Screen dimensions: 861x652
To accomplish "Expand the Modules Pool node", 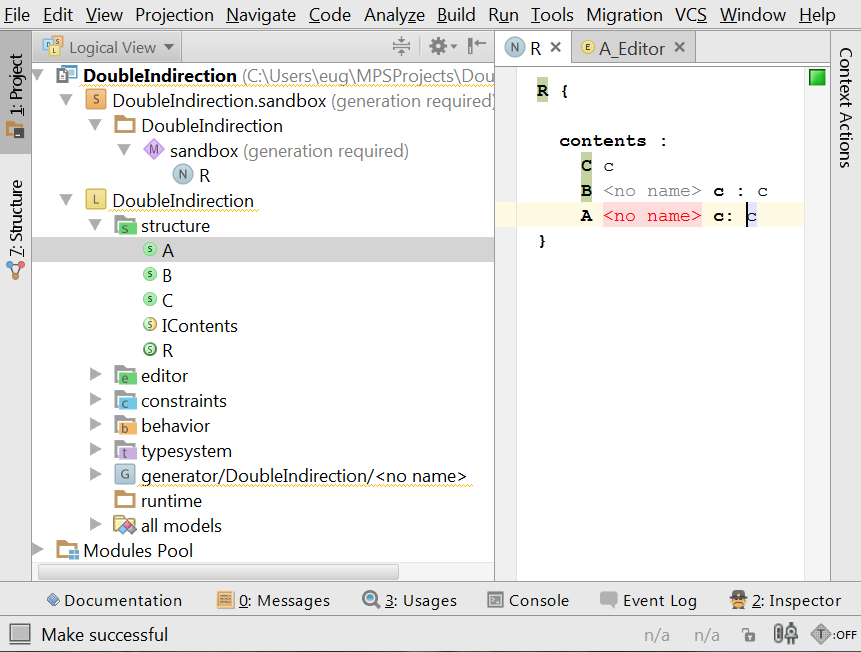I will [38, 550].
